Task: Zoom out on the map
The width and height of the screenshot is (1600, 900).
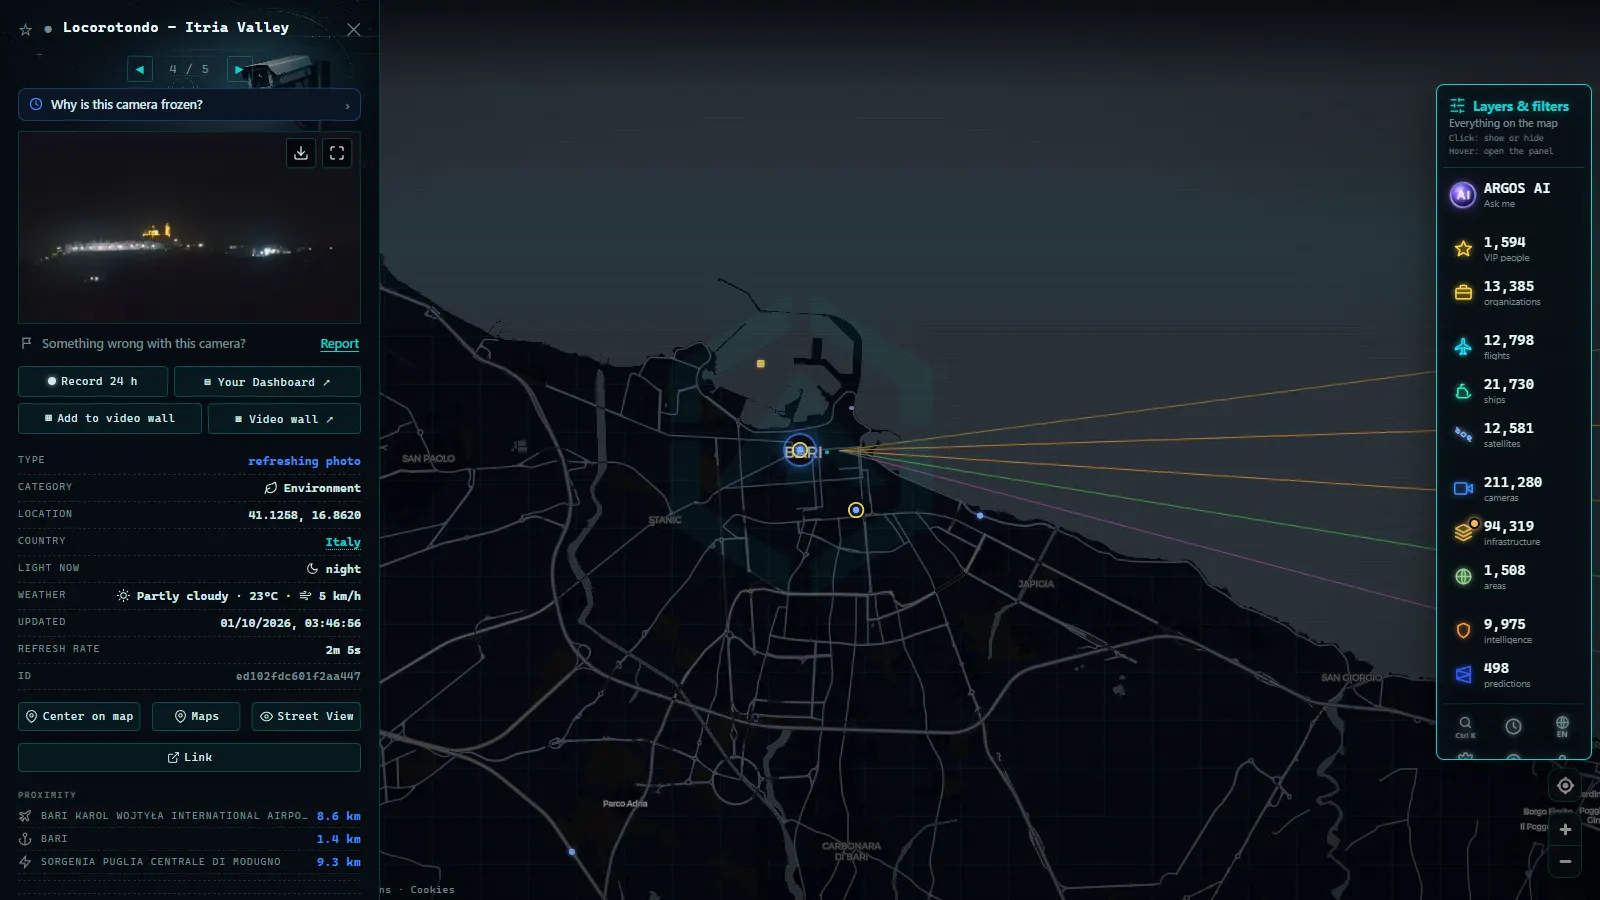Action: 1565,861
